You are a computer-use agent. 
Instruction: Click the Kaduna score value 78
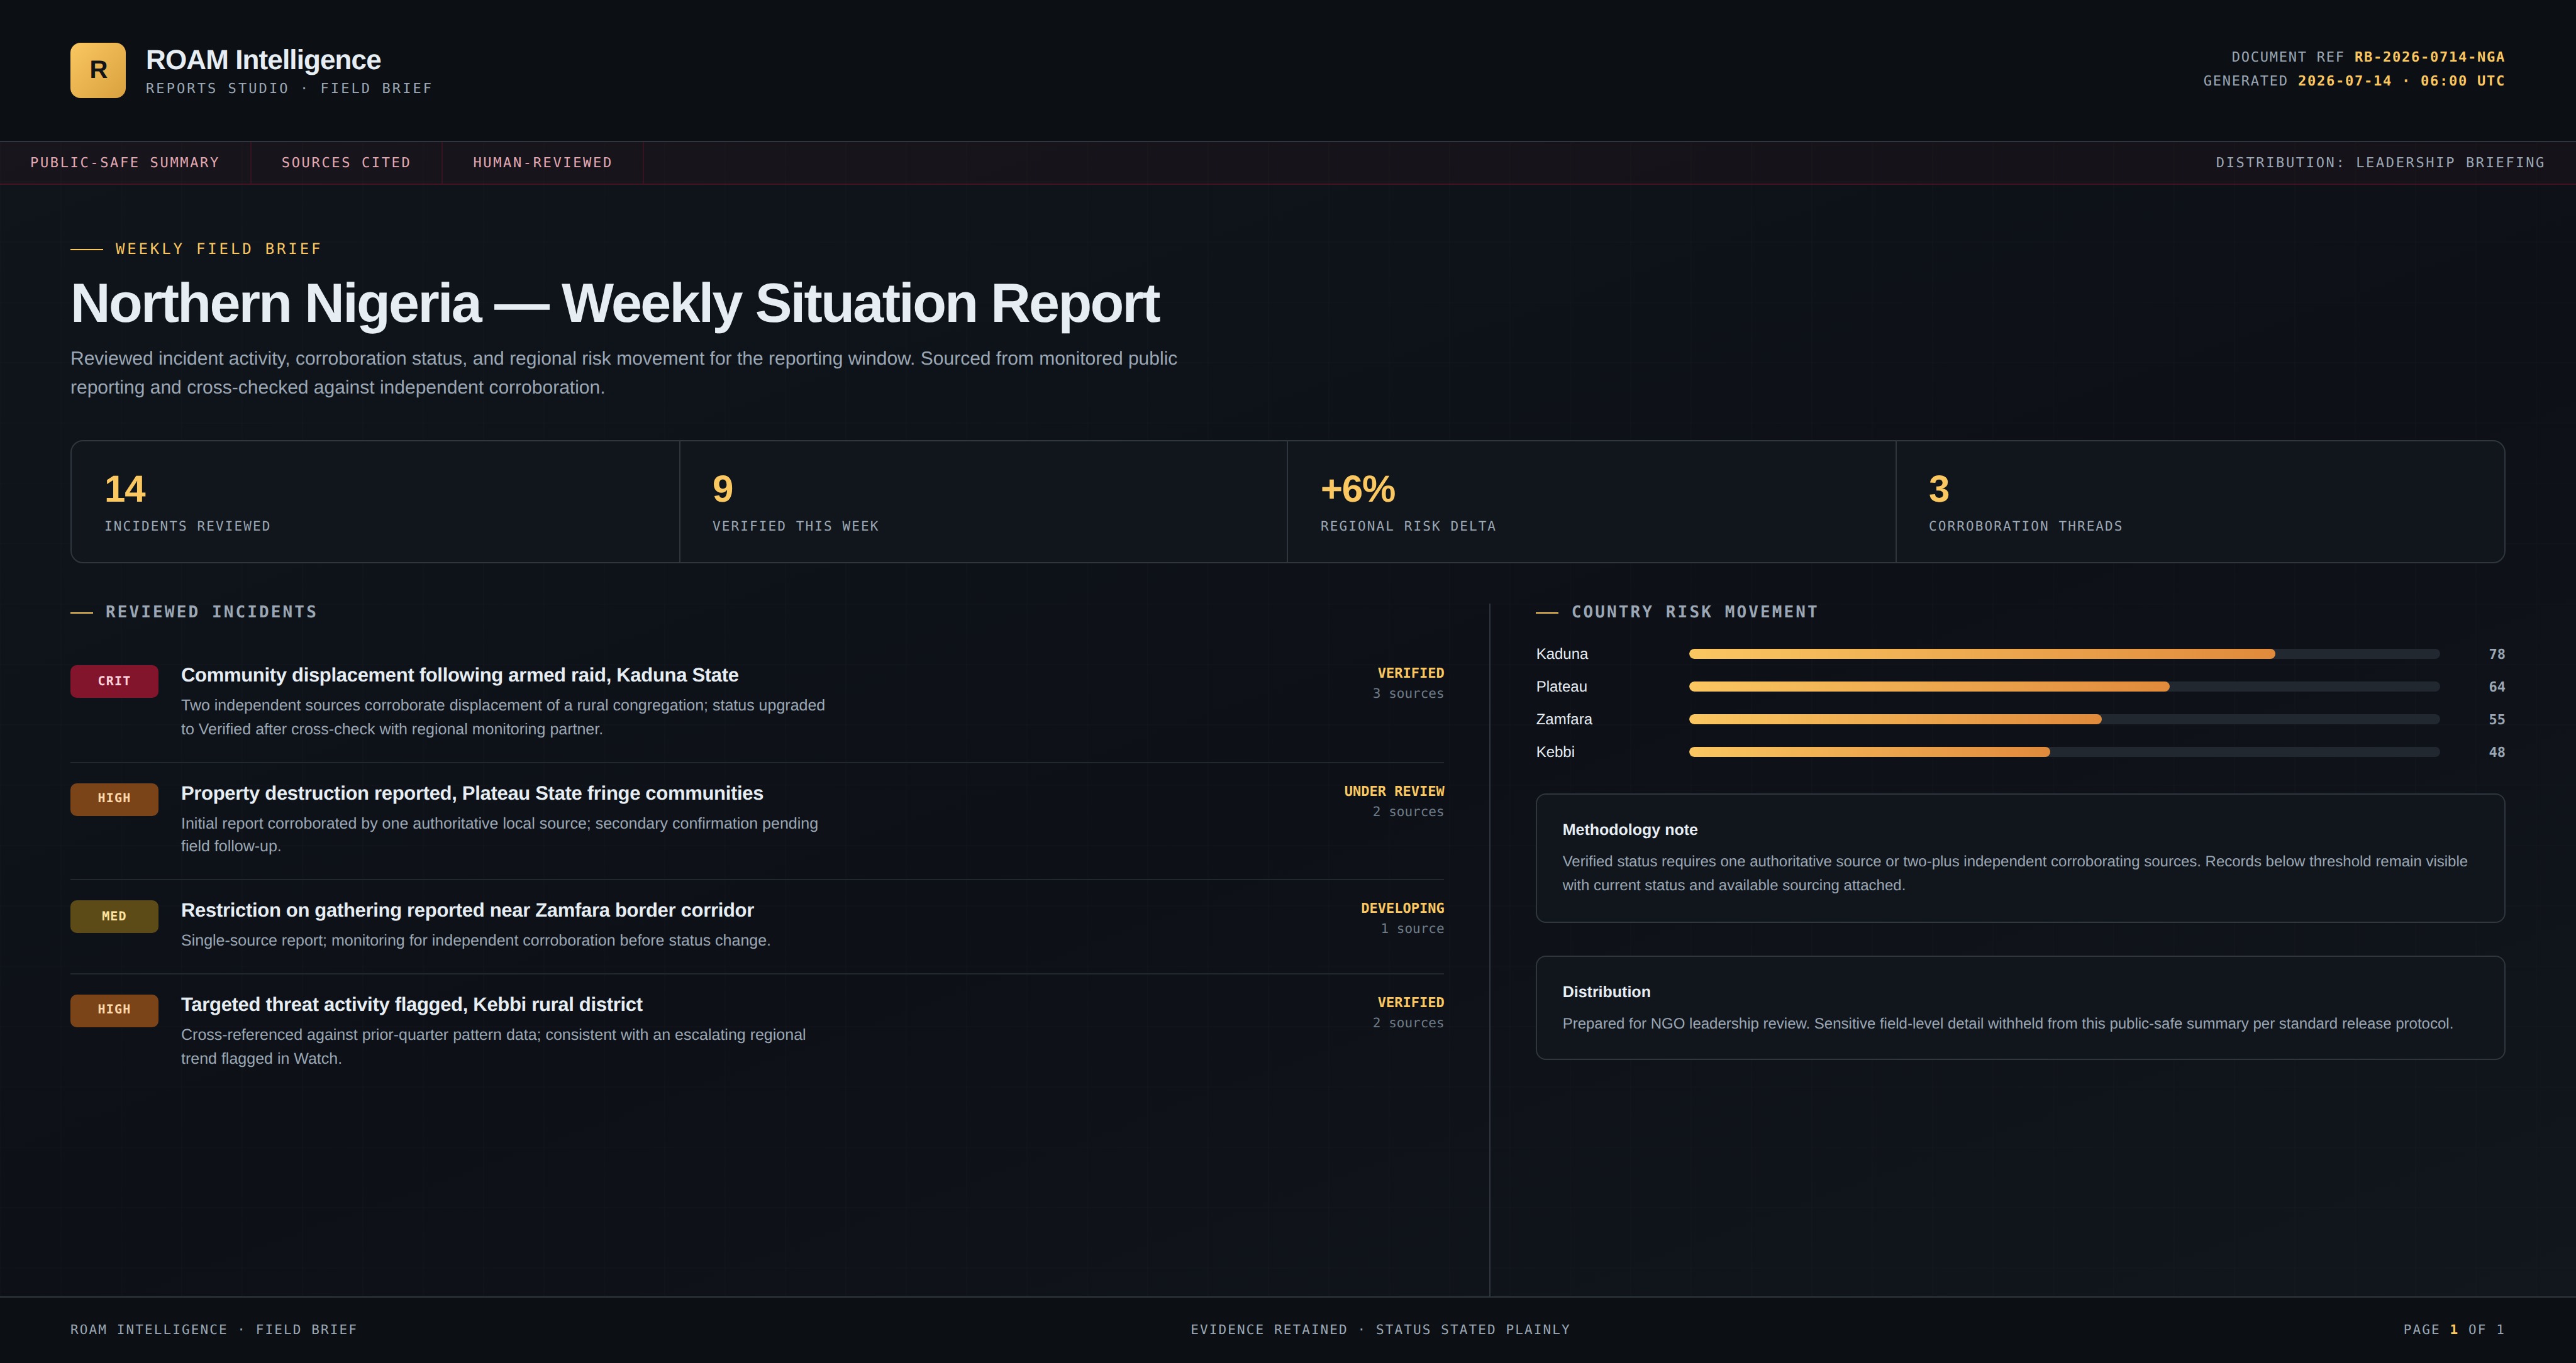coord(2496,654)
